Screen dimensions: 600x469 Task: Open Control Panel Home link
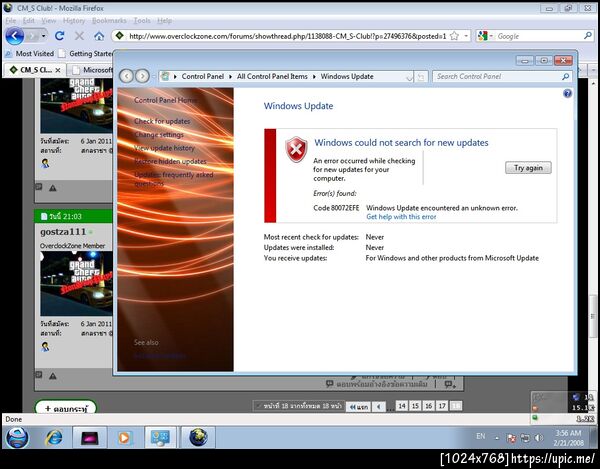(x=165, y=100)
